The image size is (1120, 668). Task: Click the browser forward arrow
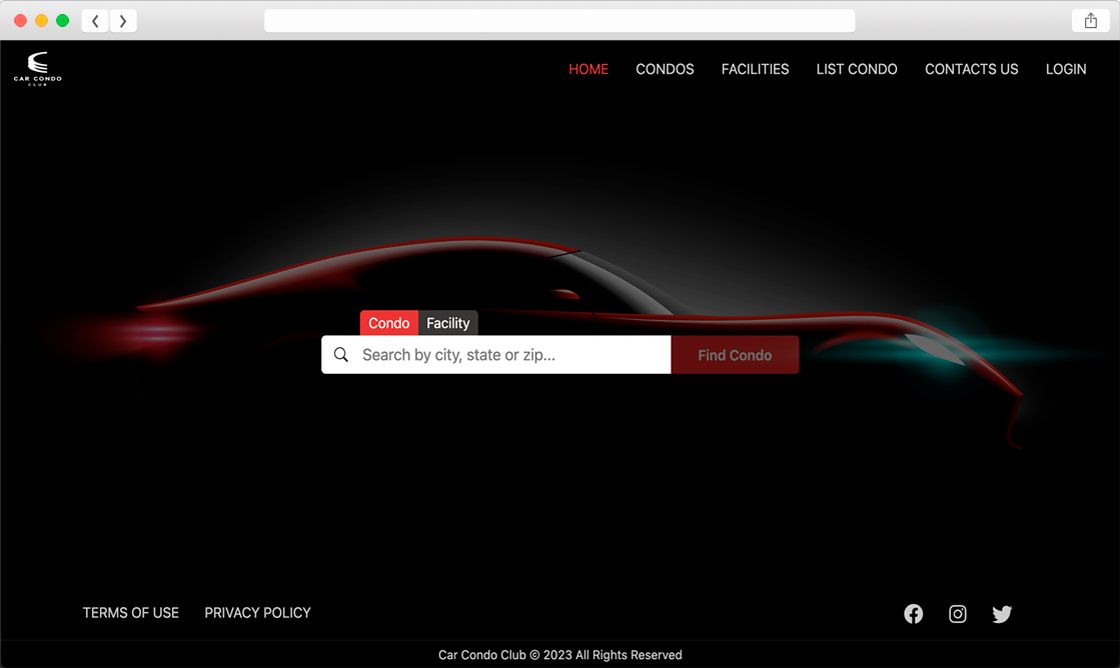123,21
